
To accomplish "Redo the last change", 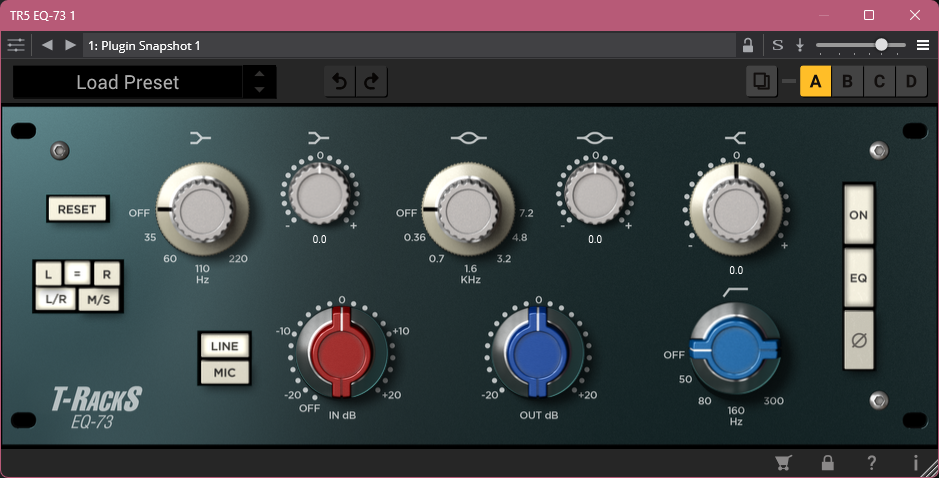I will pos(371,81).
